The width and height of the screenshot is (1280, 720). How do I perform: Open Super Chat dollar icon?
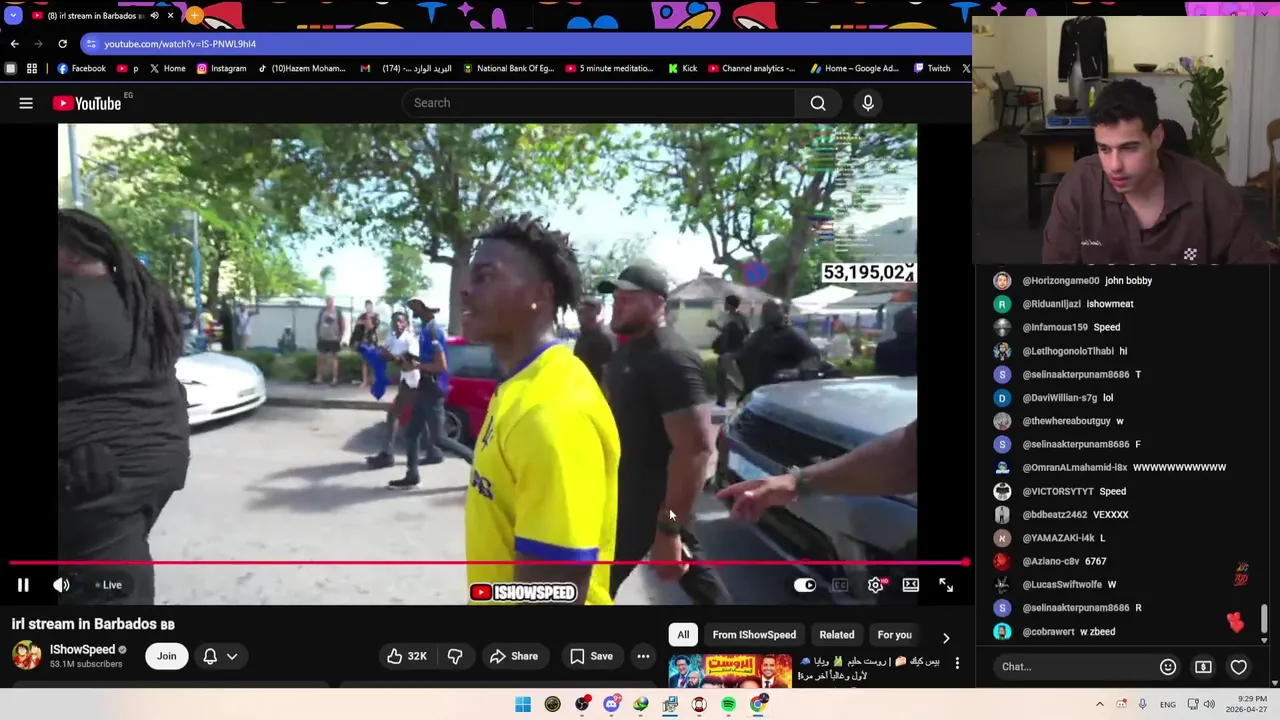[x=1203, y=667]
